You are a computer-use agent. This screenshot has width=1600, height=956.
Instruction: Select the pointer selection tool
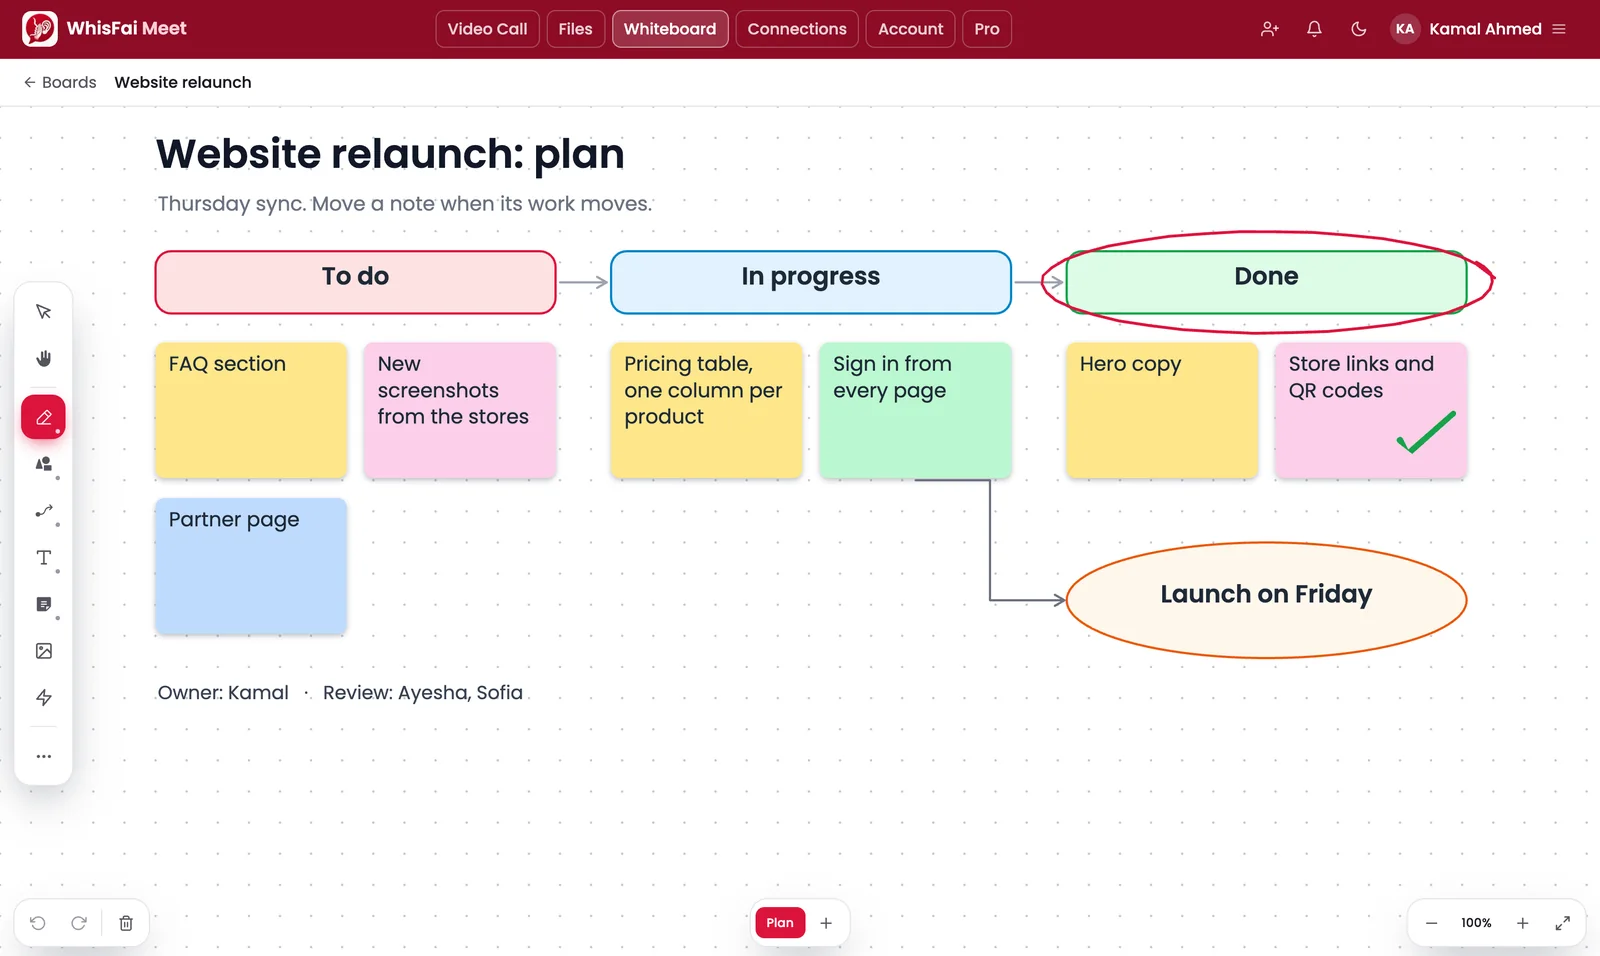(x=43, y=312)
